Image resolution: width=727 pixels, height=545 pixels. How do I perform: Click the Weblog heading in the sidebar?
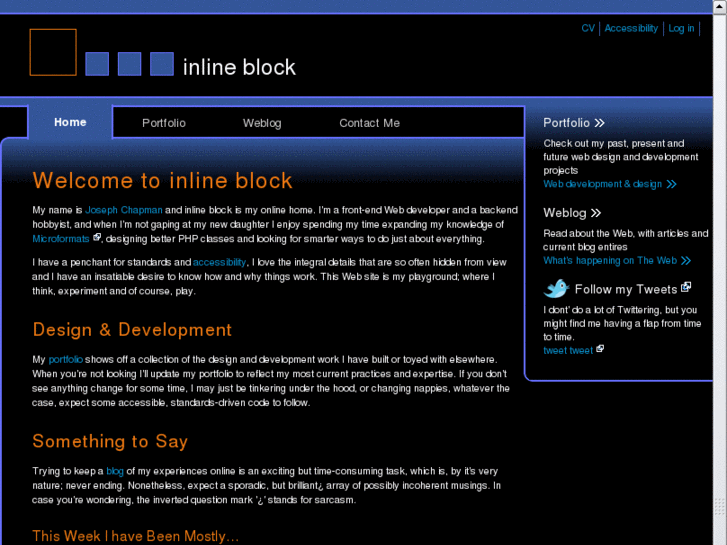[x=565, y=213]
